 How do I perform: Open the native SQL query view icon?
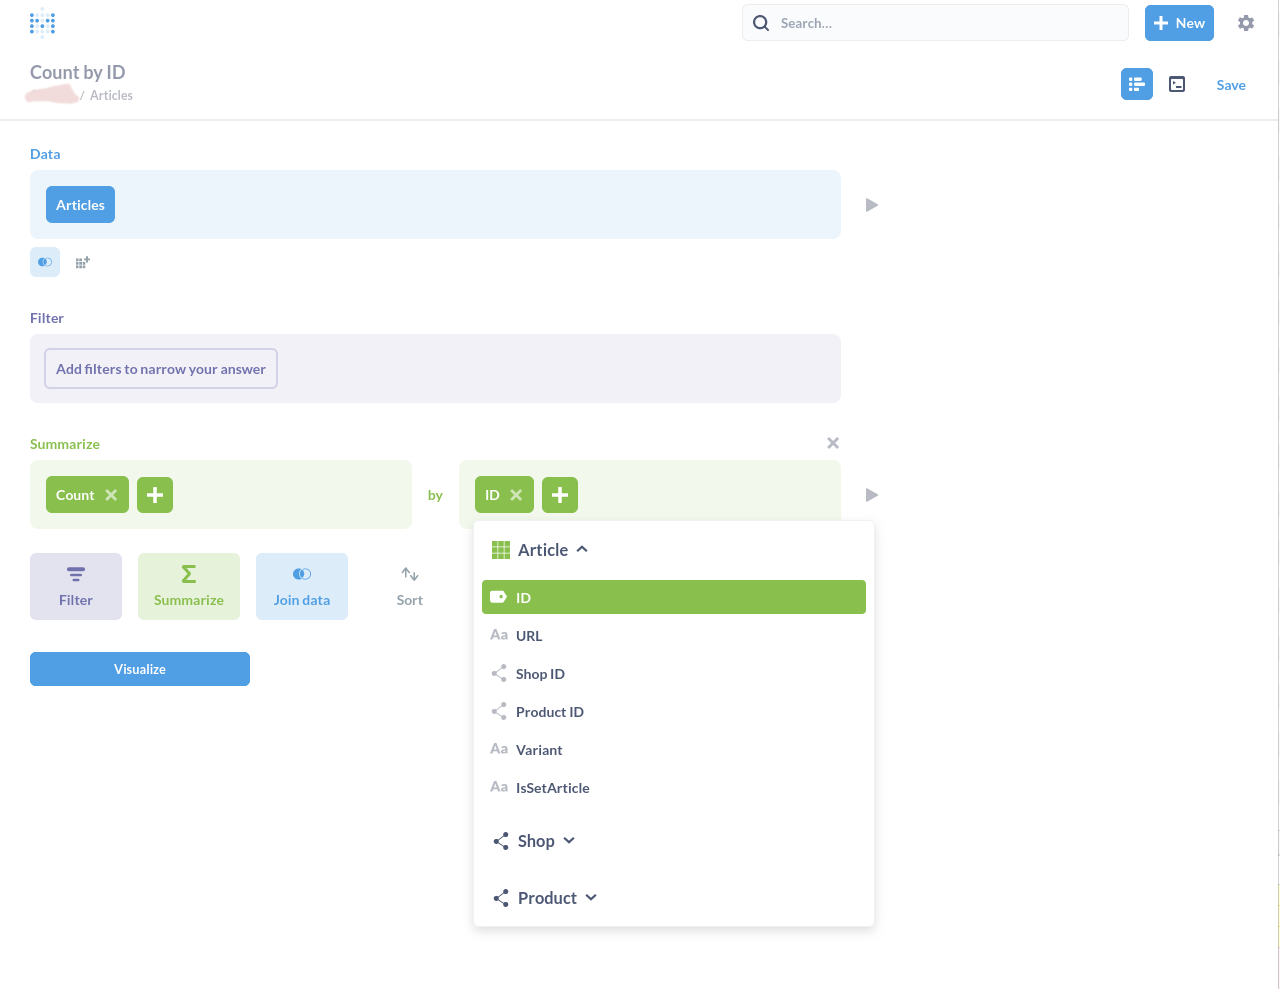point(1177,84)
